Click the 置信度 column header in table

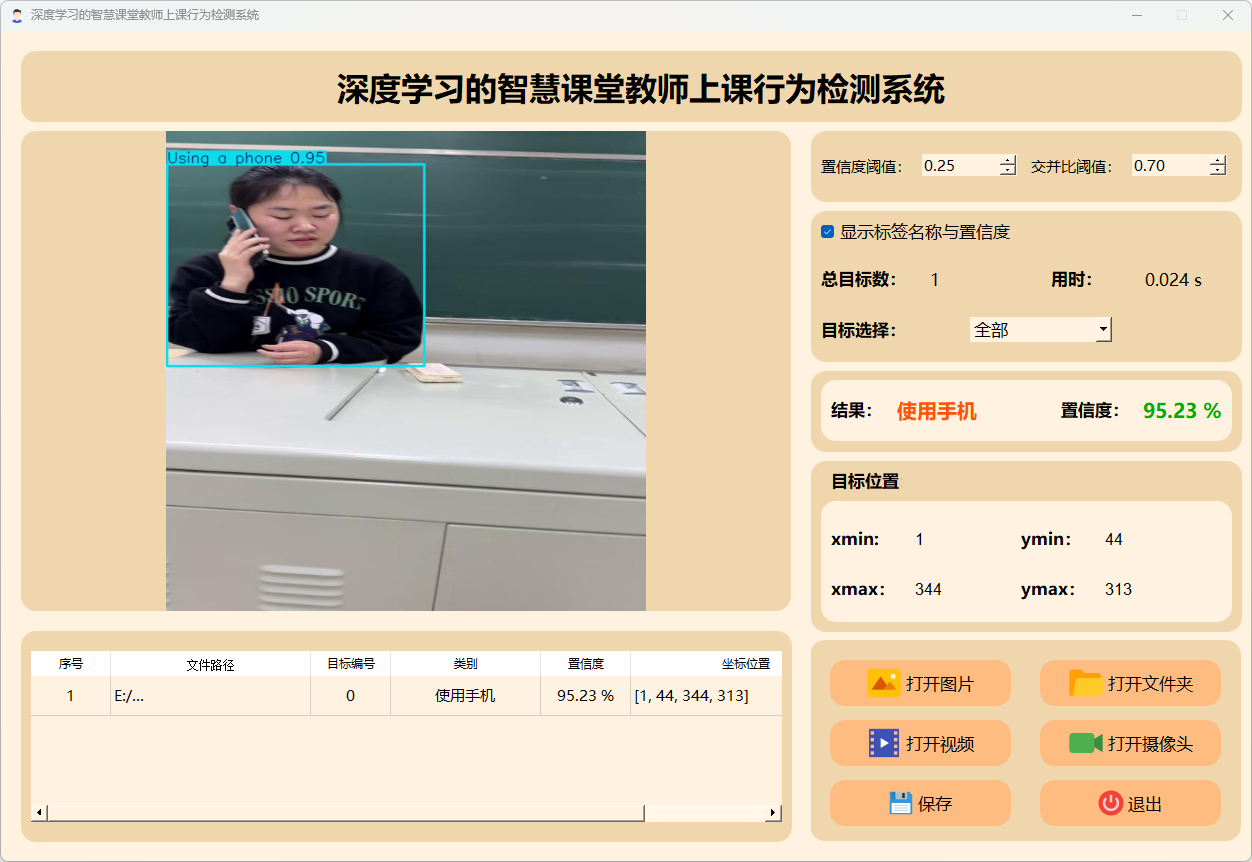(x=585, y=664)
